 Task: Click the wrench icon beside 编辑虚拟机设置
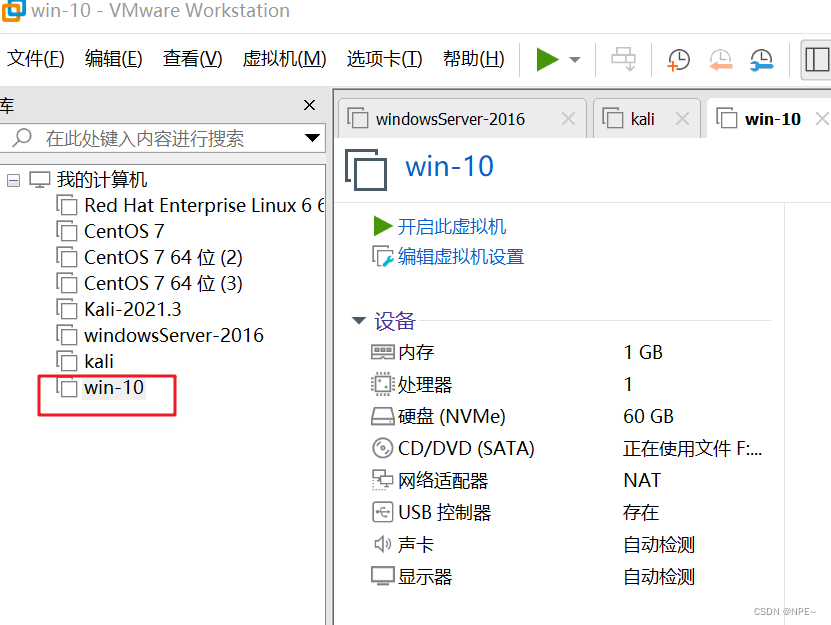point(383,257)
